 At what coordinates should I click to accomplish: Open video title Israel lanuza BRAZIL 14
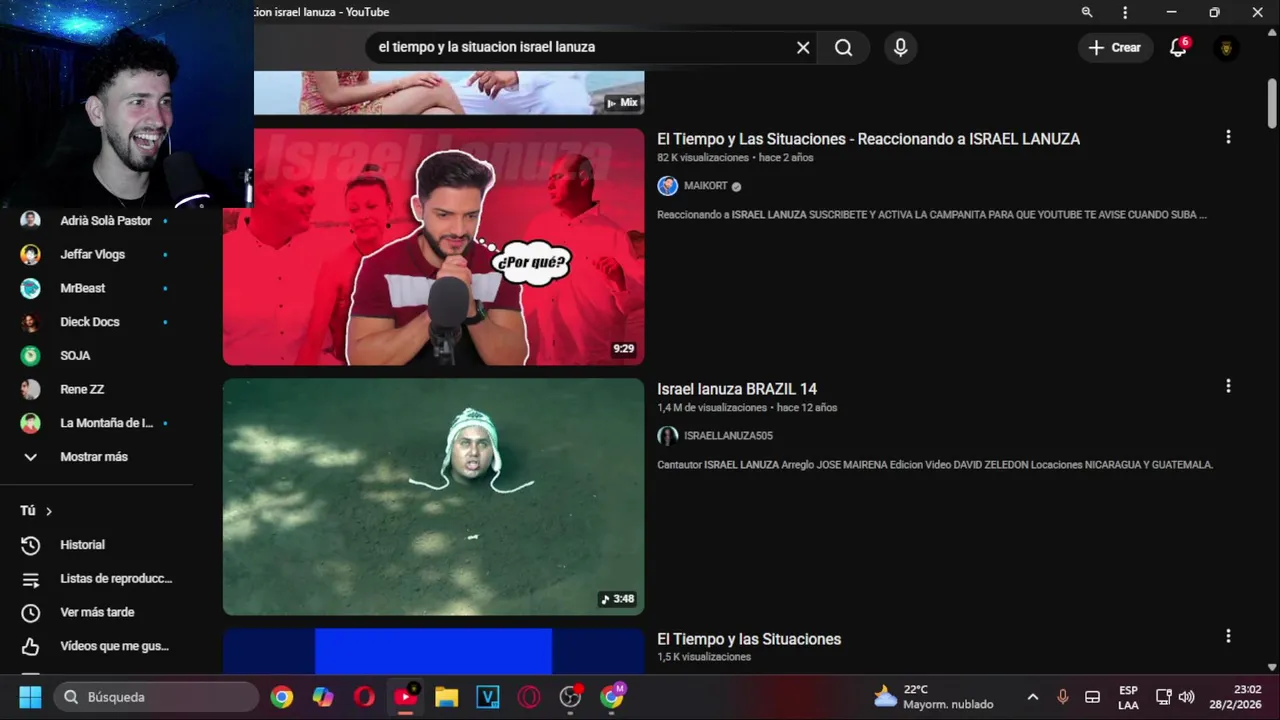point(737,389)
